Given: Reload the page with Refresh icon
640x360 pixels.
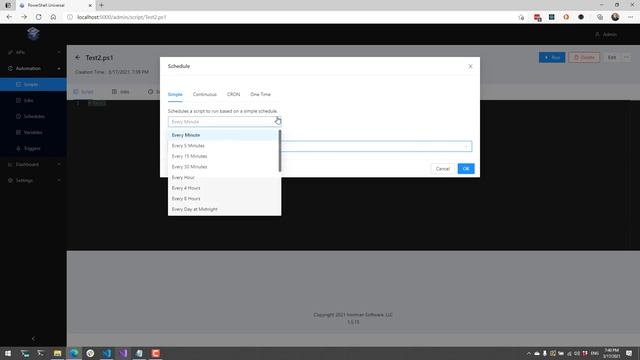Looking at the screenshot, I should [x=38, y=17].
